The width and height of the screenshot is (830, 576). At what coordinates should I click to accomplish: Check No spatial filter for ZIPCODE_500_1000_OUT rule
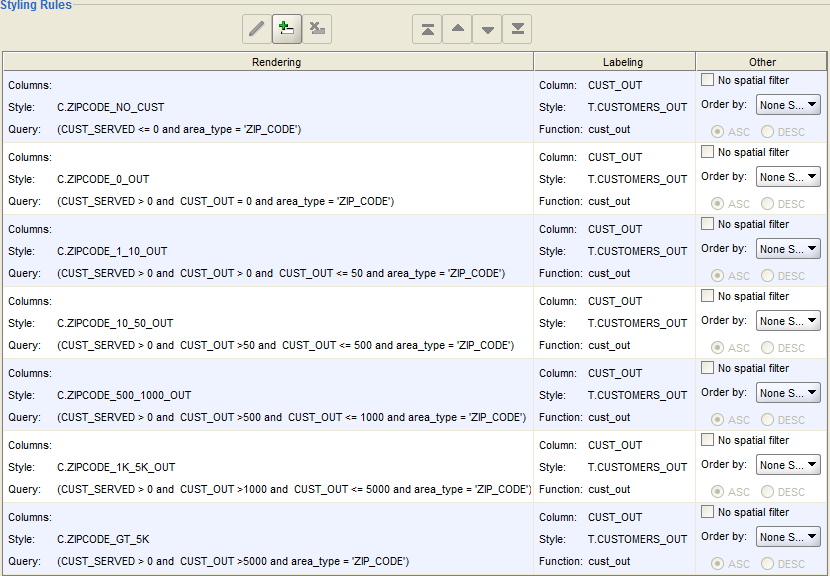pyautogui.click(x=707, y=368)
